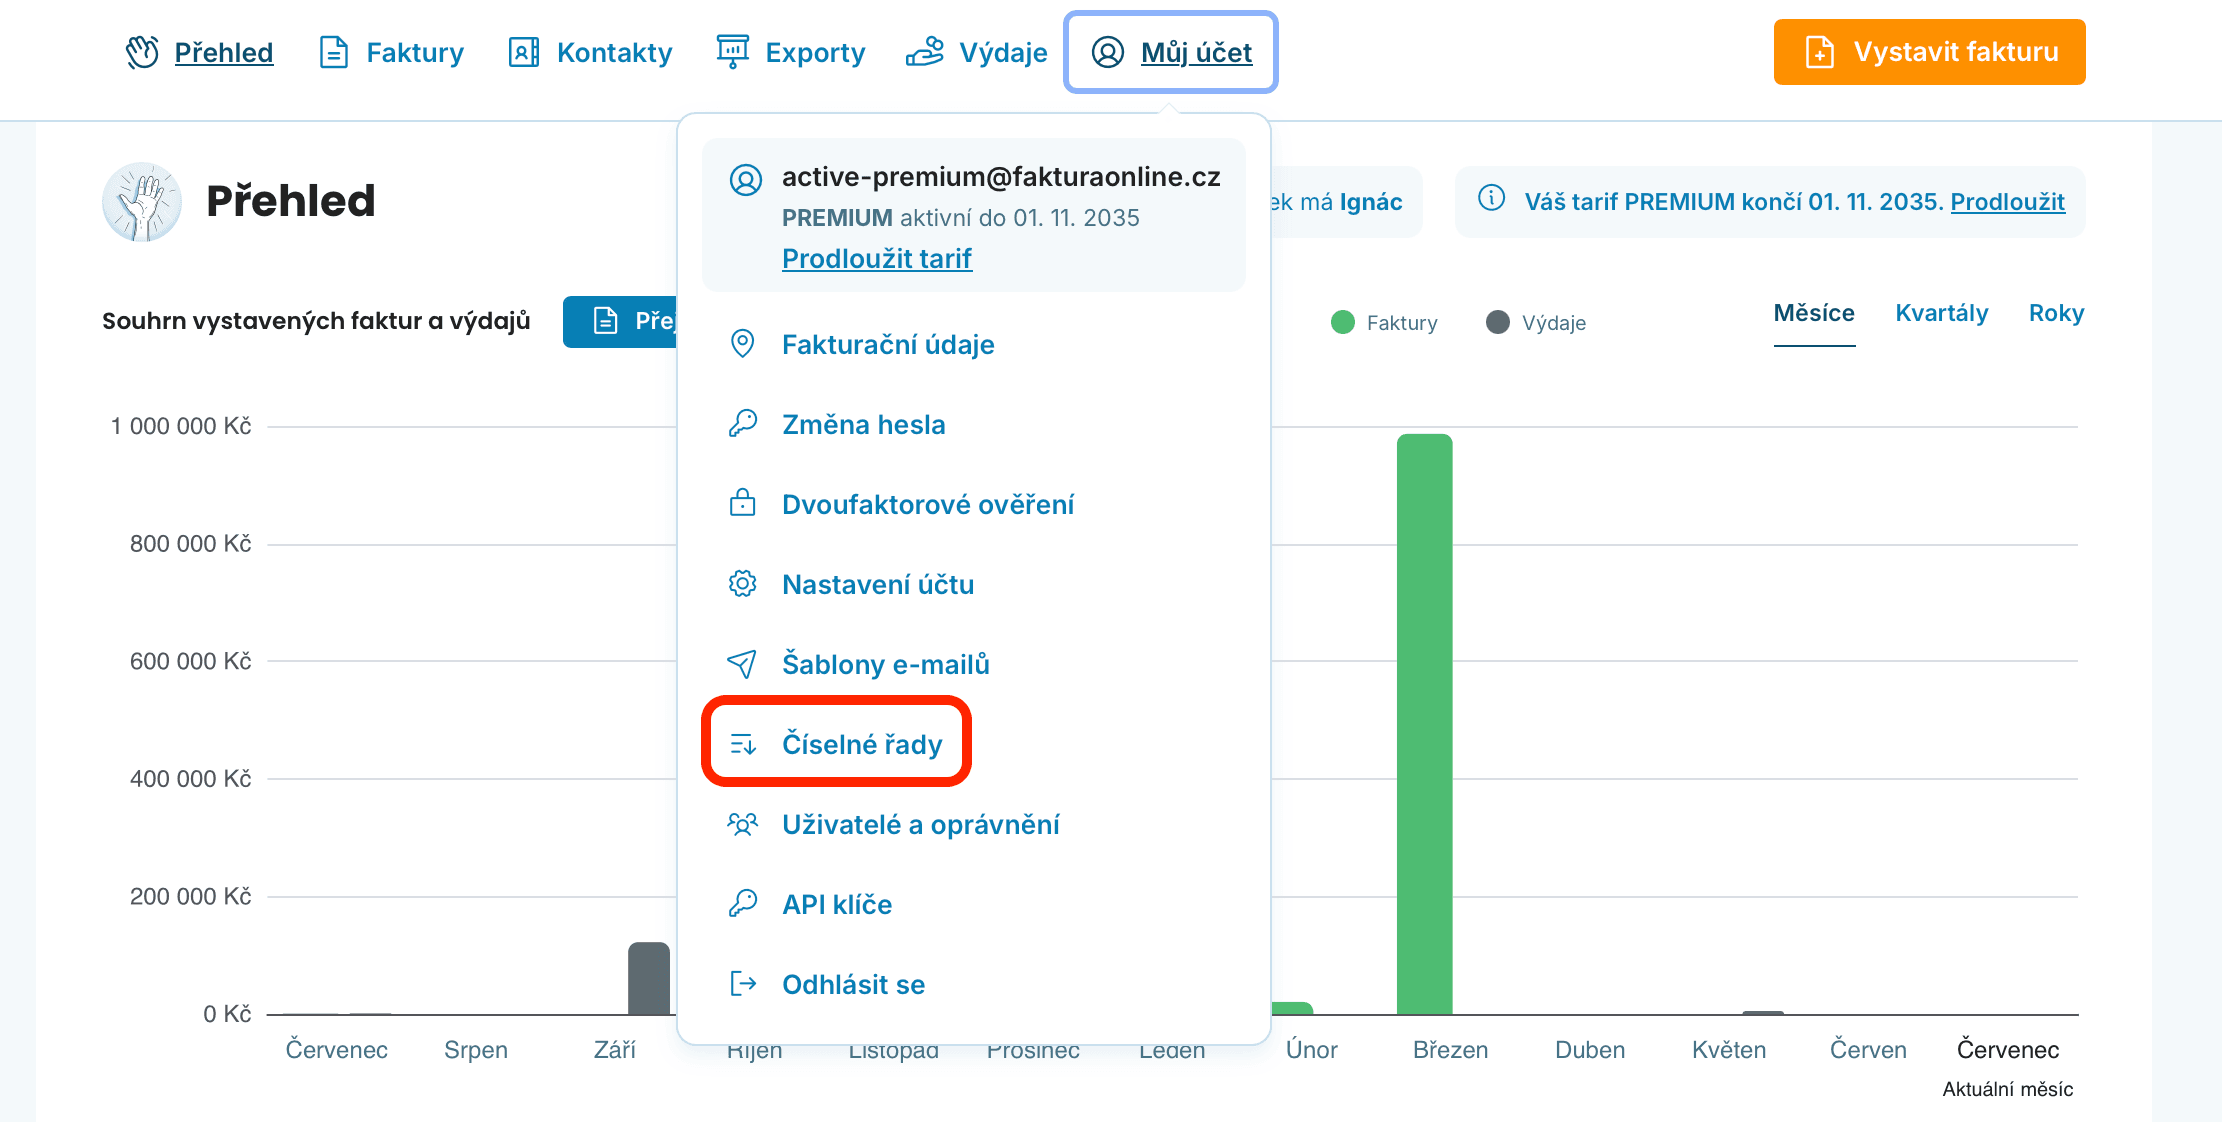This screenshot has width=2222, height=1122.
Task: Click the hand with coins icon beside Výdaje
Action: click(925, 52)
